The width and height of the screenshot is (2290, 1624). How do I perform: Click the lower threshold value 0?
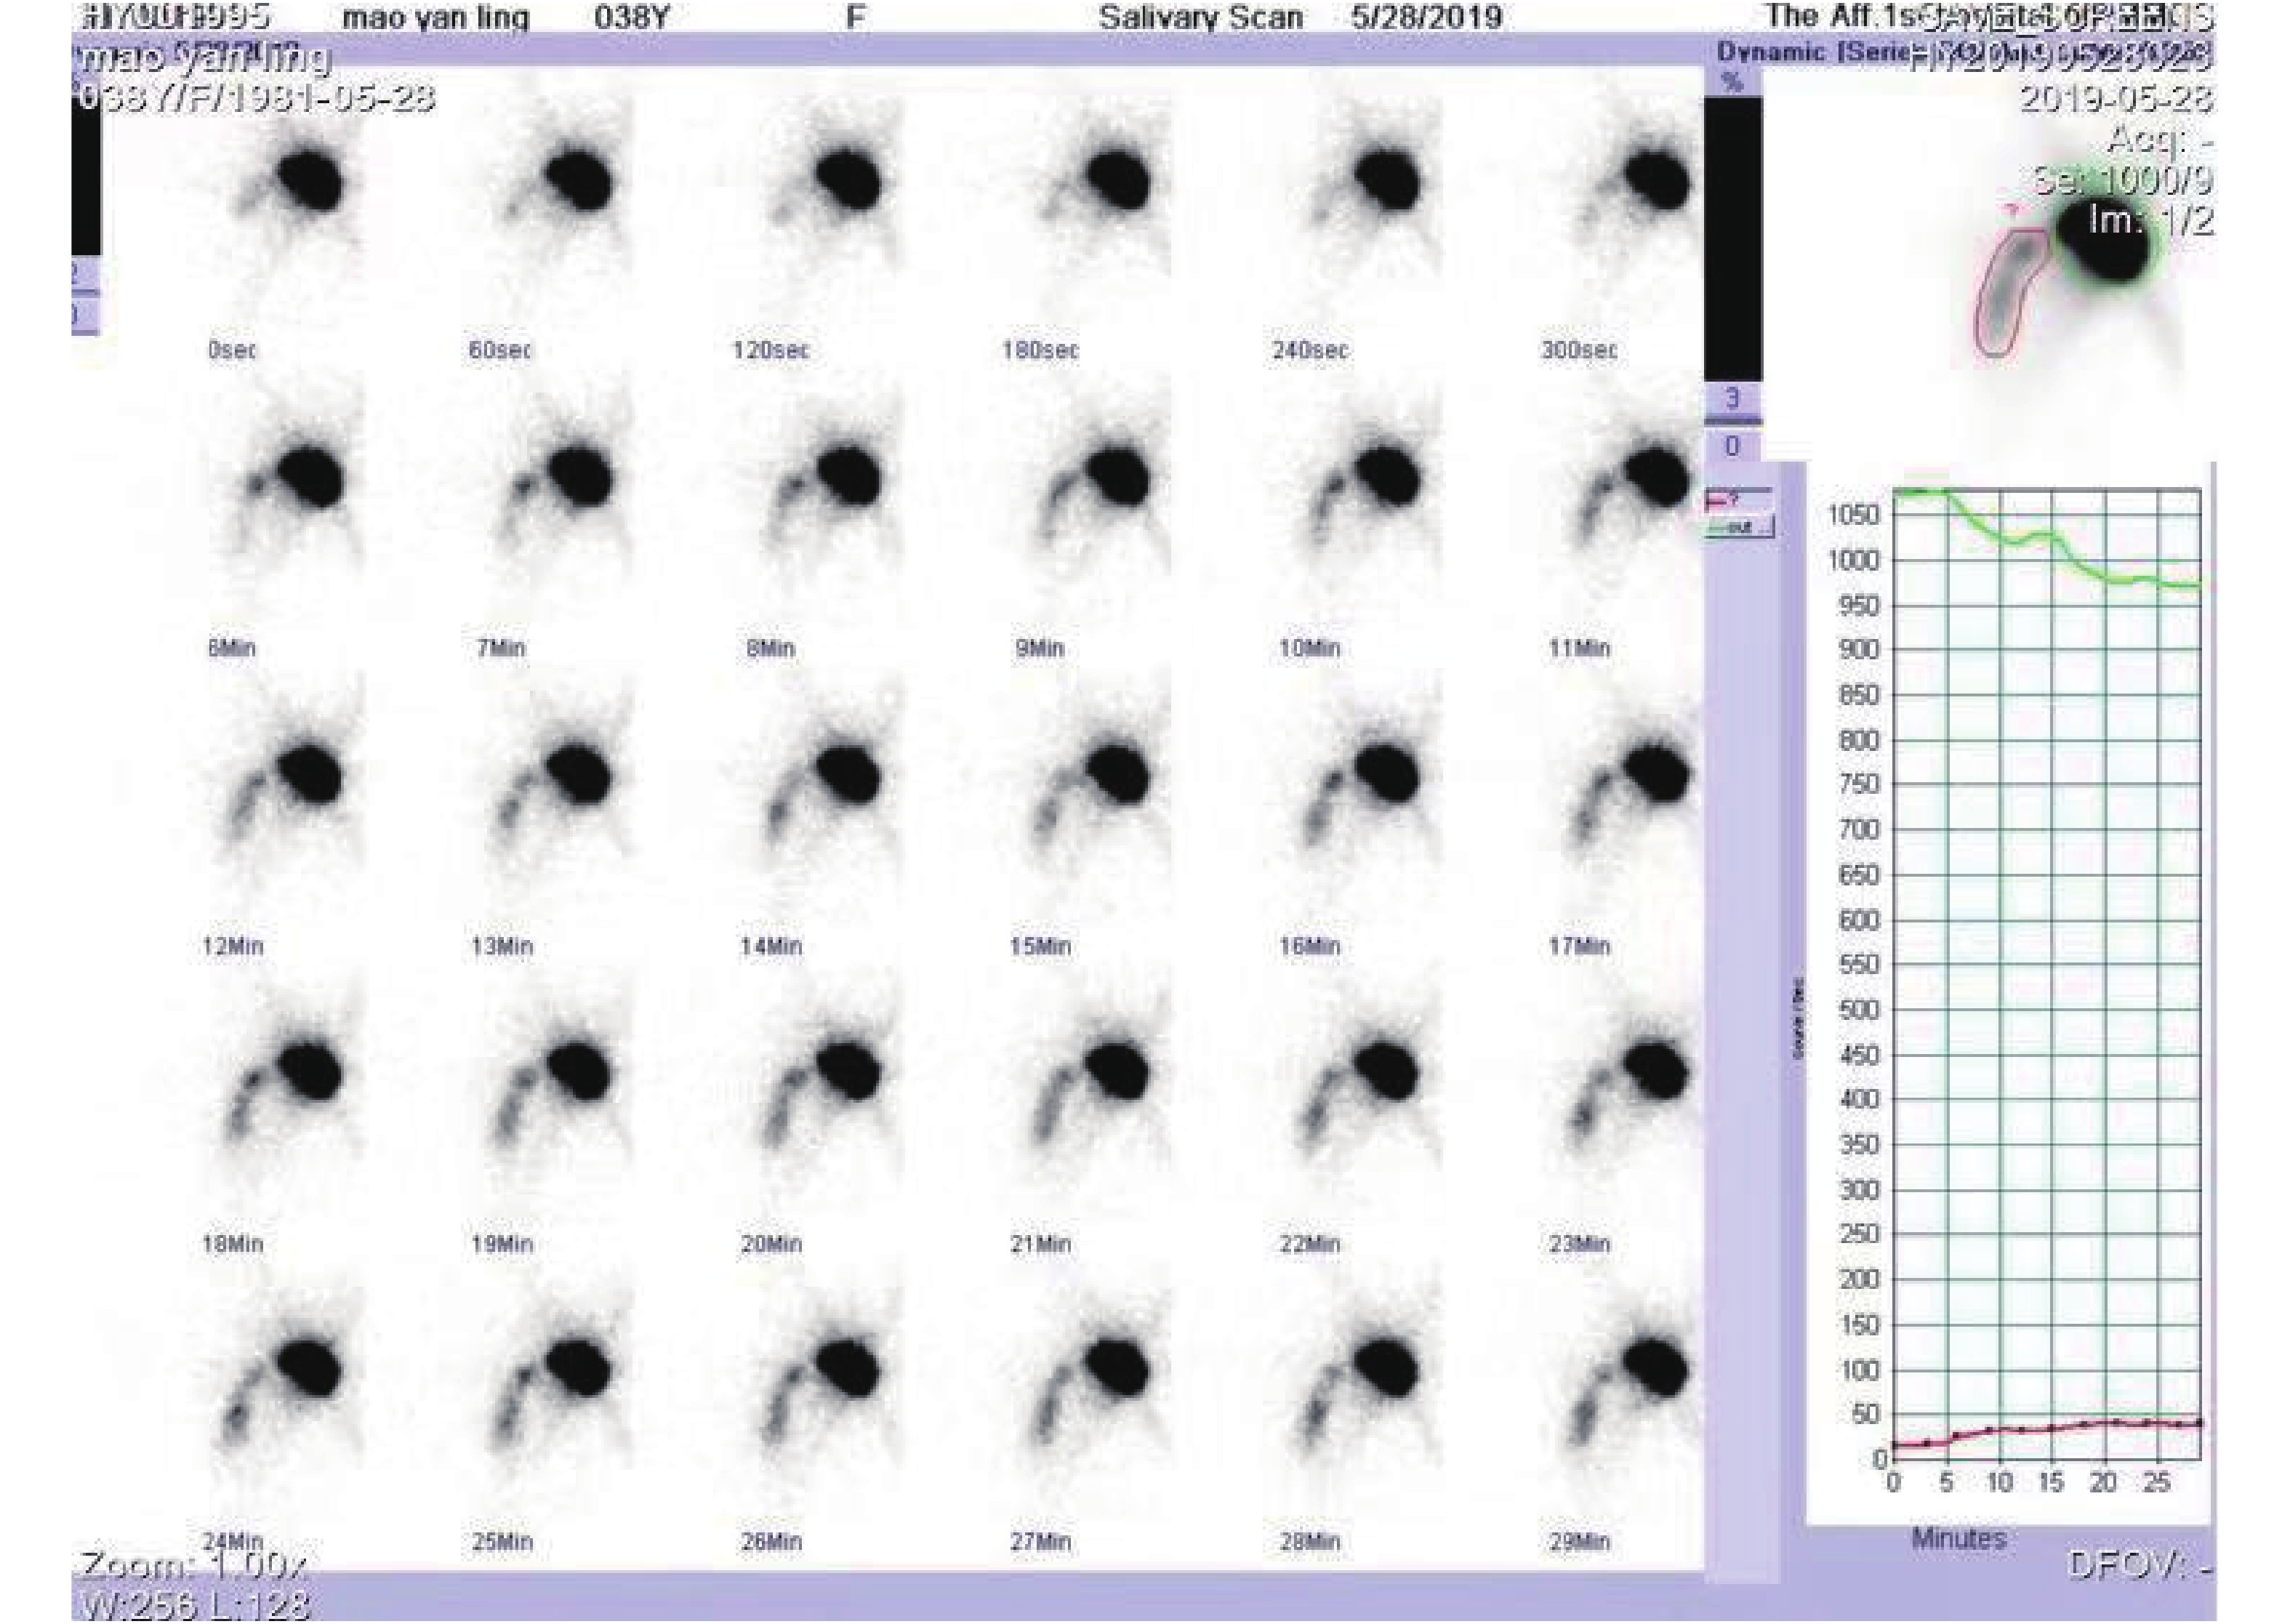(1732, 446)
